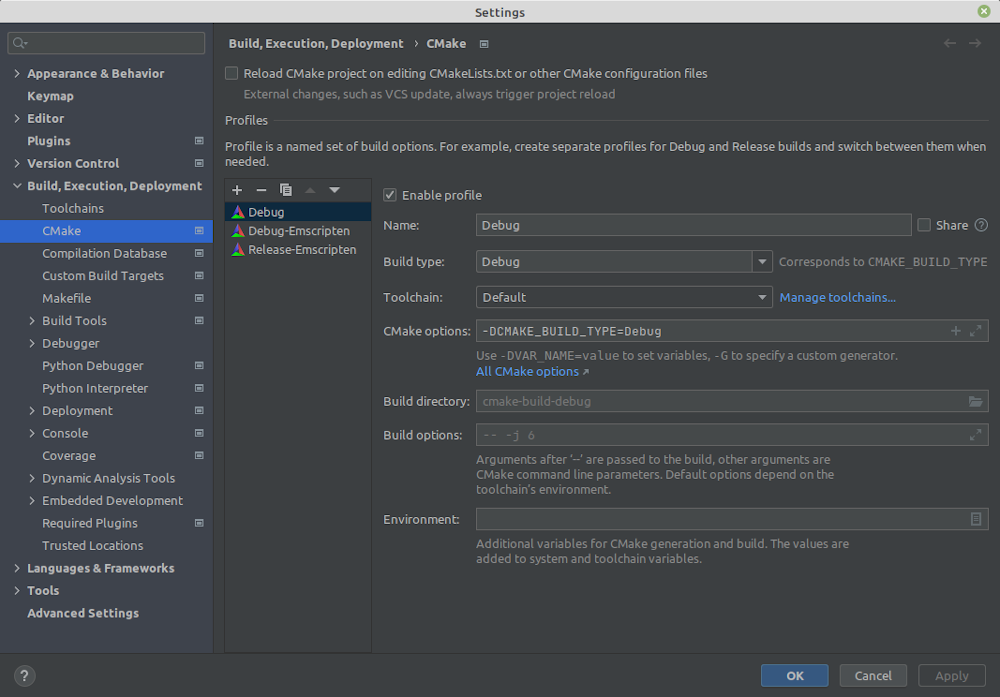Click the Cancel button
1000x697 pixels.
click(873, 676)
